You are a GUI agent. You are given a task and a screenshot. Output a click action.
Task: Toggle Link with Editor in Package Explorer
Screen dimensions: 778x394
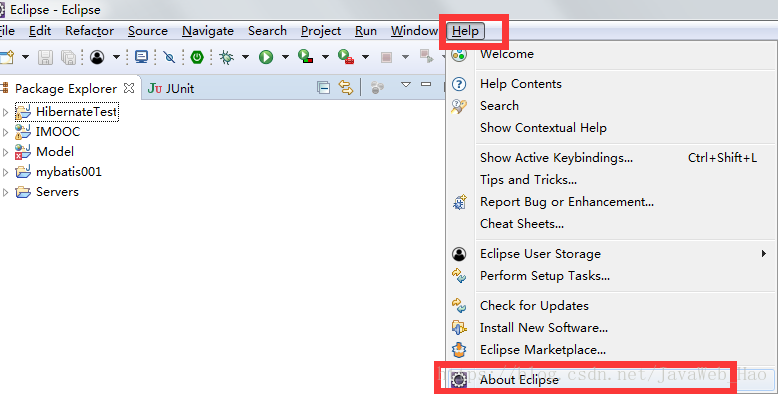(346, 88)
